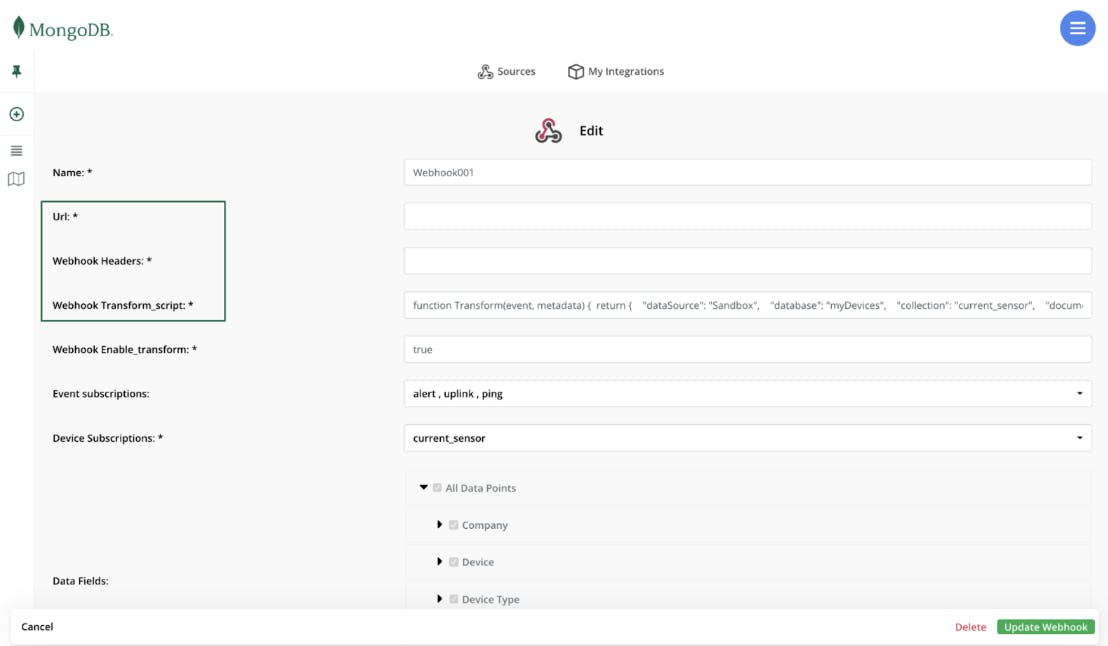Open the blue hamburger menu button
The width and height of the screenshot is (1108, 646).
1077,29
